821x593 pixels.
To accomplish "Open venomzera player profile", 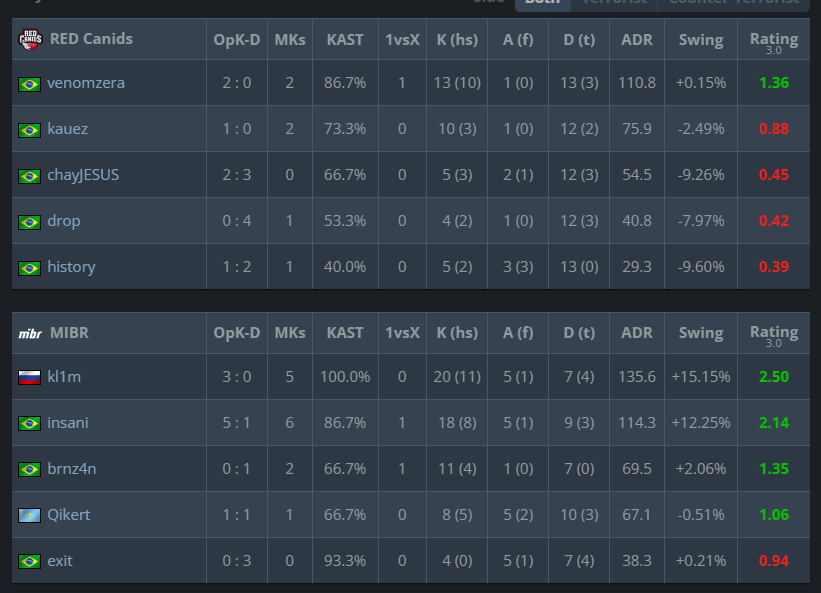I will click(x=86, y=83).
